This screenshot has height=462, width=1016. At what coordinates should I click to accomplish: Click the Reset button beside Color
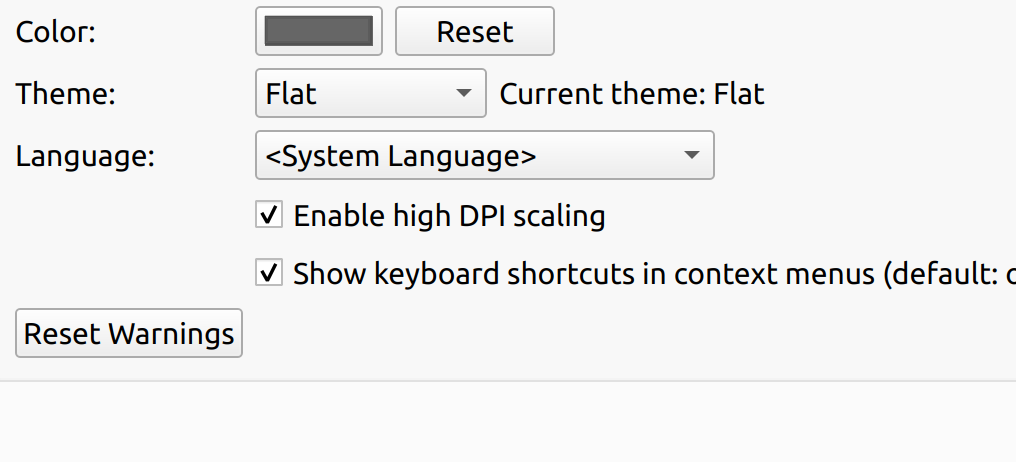coord(475,32)
